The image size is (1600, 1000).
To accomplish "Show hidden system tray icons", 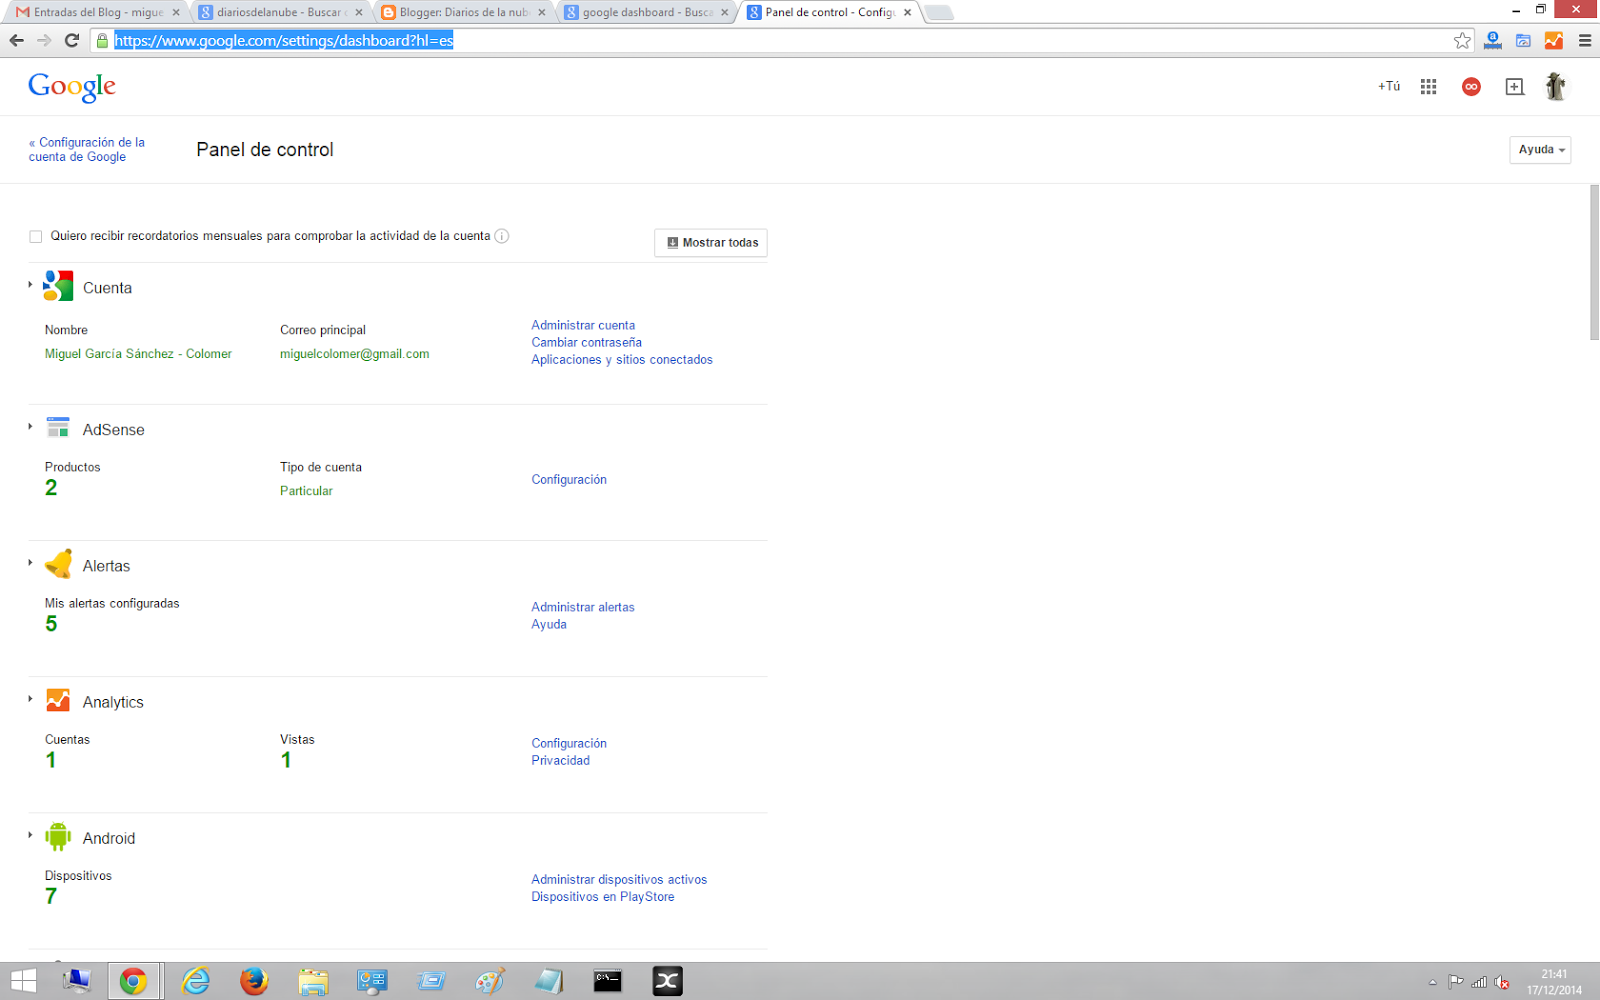I will pyautogui.click(x=1432, y=982).
